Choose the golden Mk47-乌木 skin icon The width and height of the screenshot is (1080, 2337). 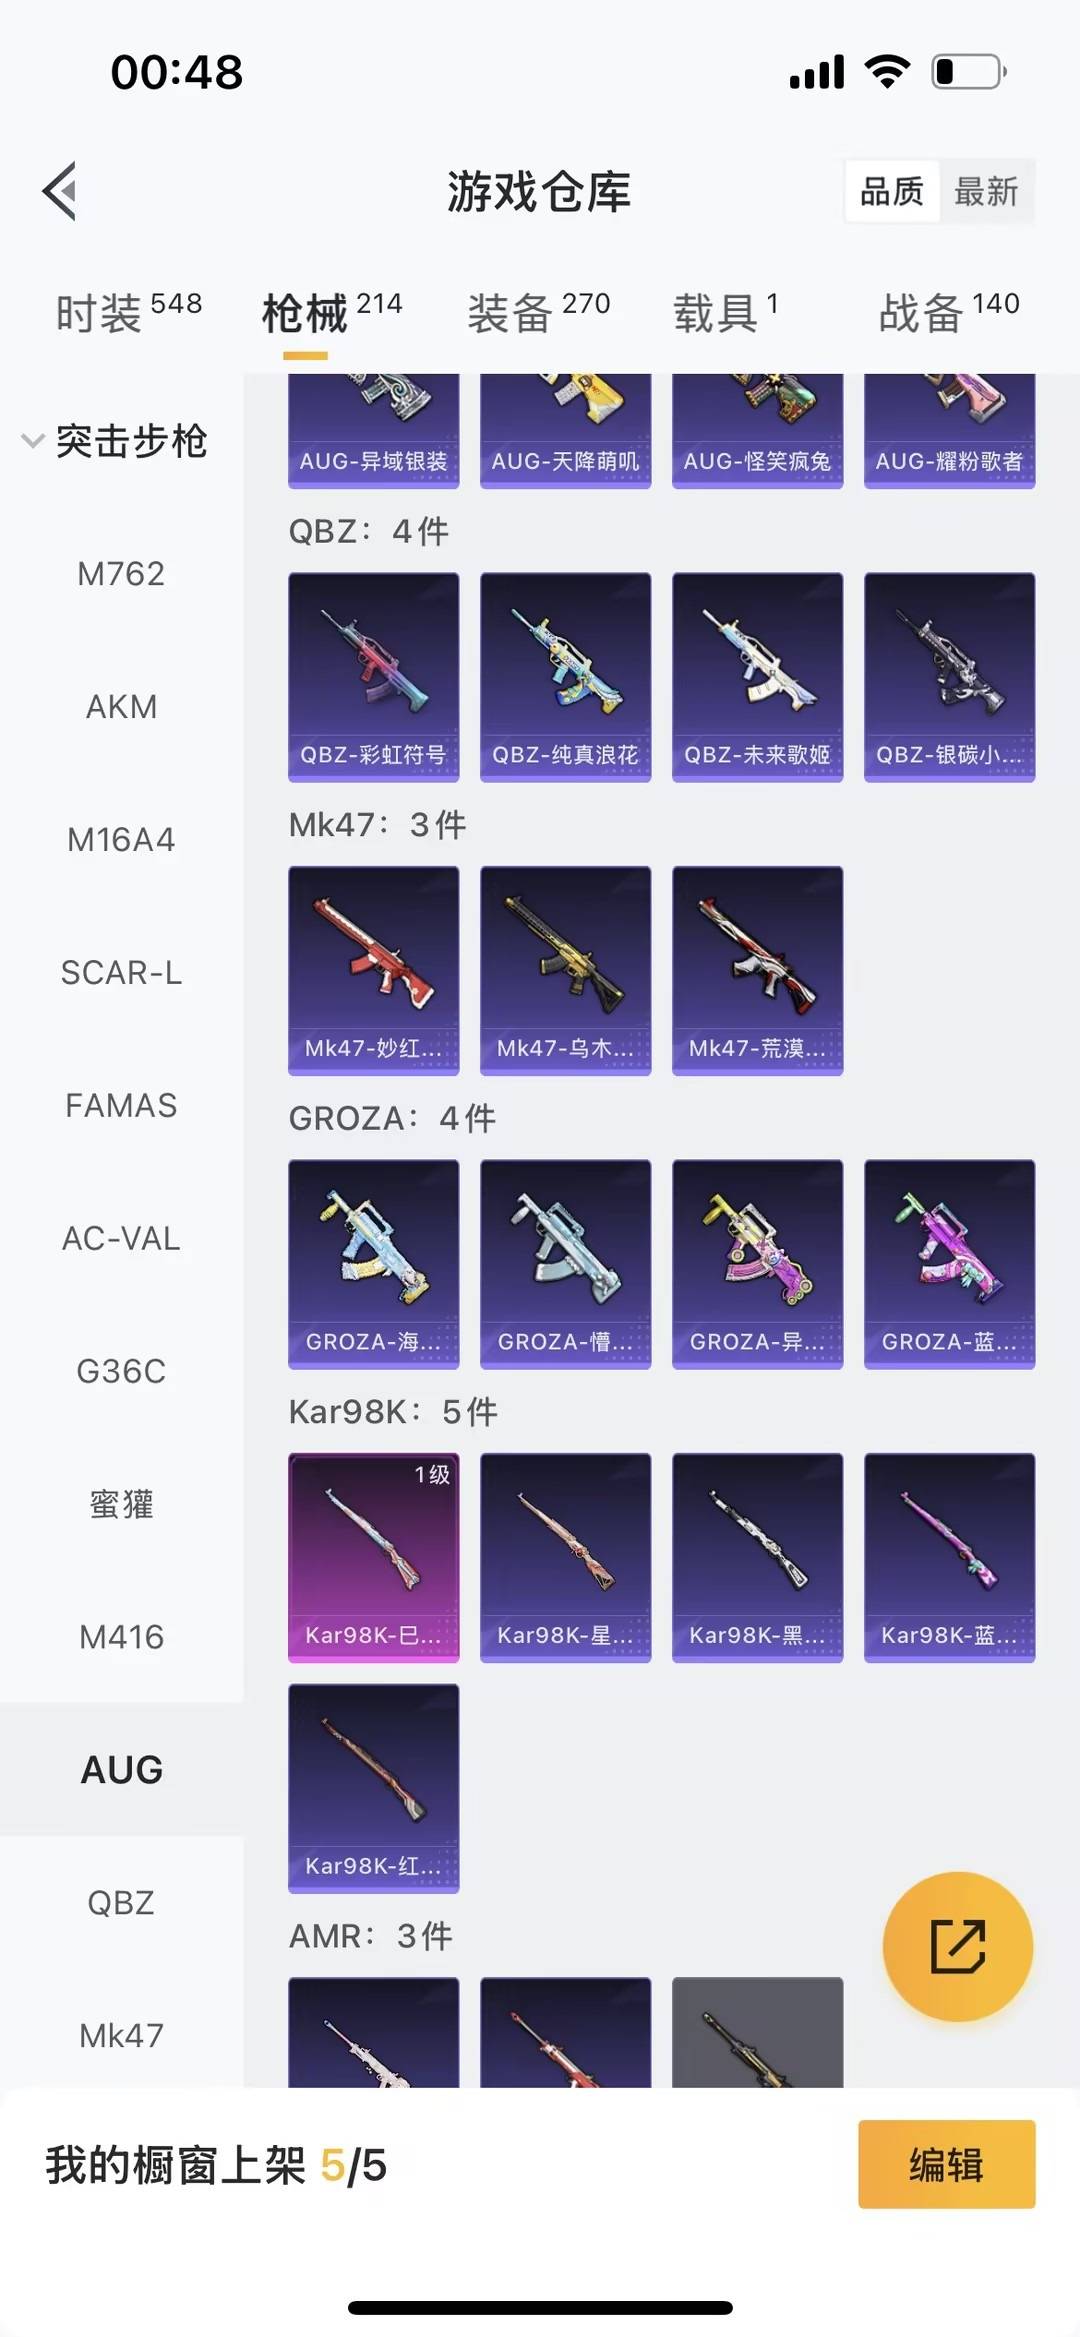(x=565, y=970)
